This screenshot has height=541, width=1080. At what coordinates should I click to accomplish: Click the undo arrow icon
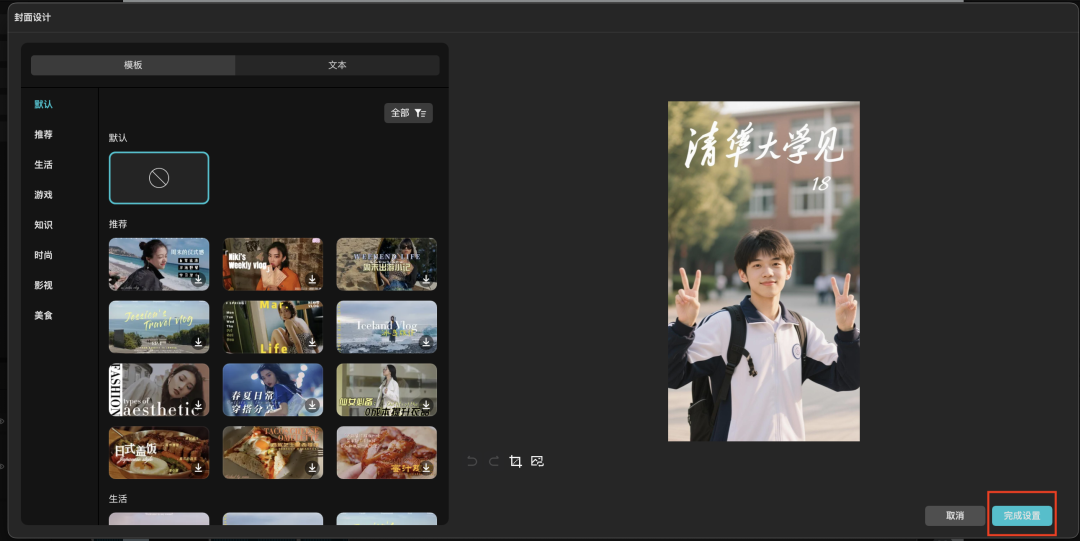click(x=472, y=461)
